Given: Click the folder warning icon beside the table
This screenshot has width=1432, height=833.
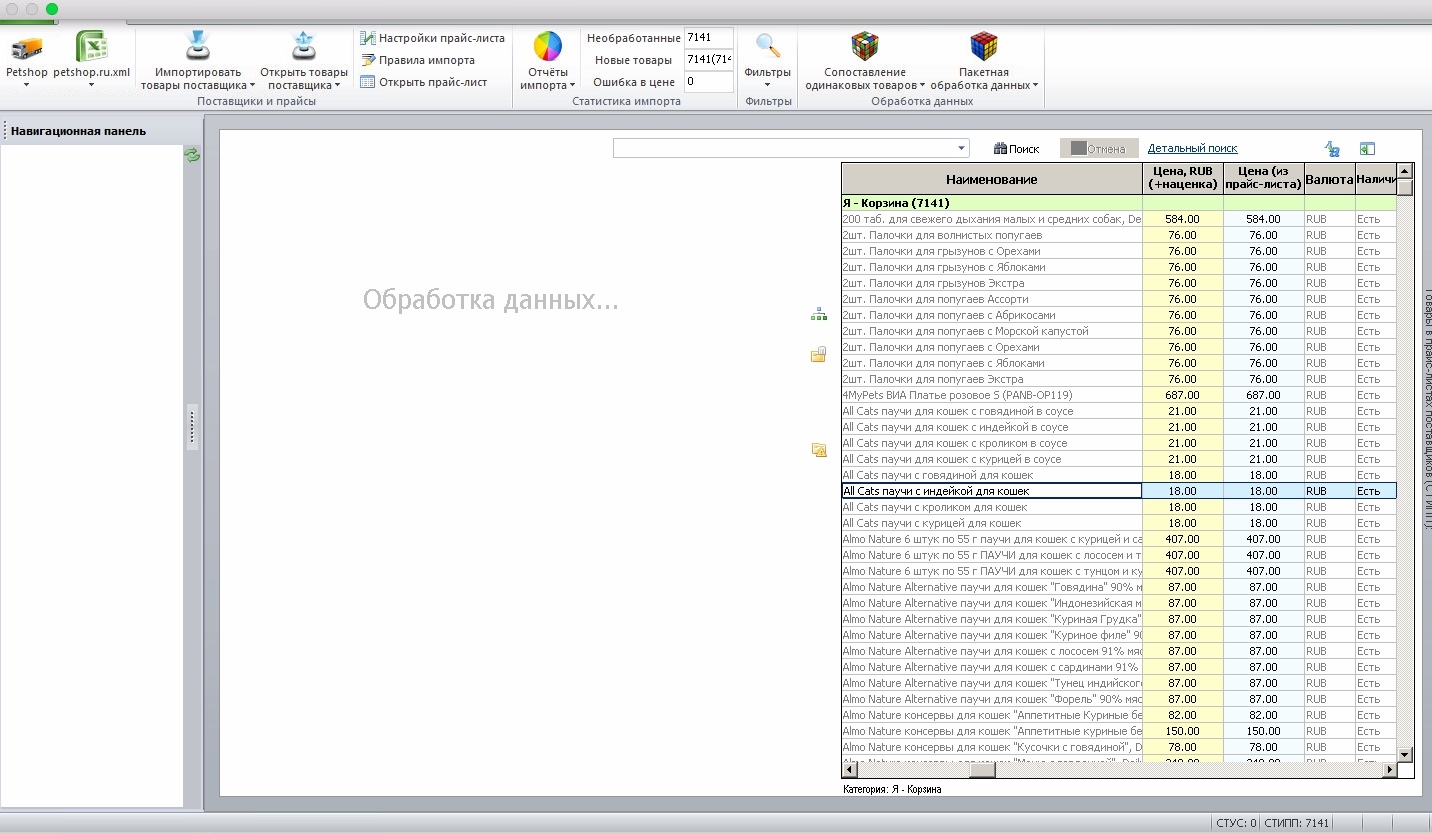Looking at the screenshot, I should coord(819,450).
